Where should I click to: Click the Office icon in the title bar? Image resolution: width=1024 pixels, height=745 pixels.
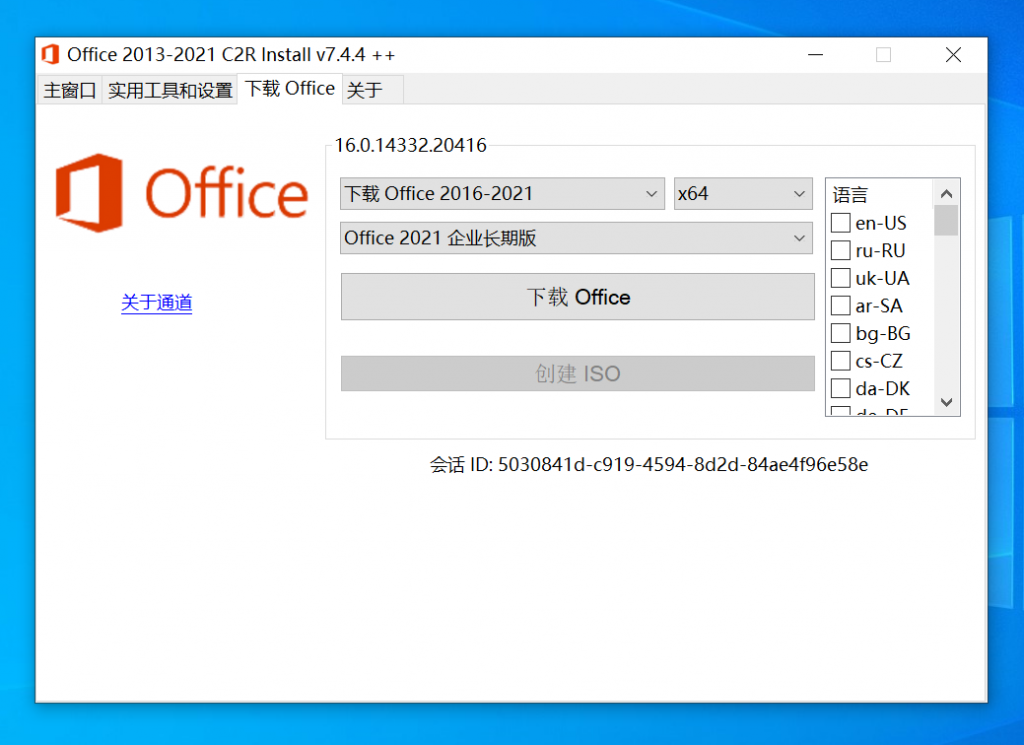coord(49,54)
